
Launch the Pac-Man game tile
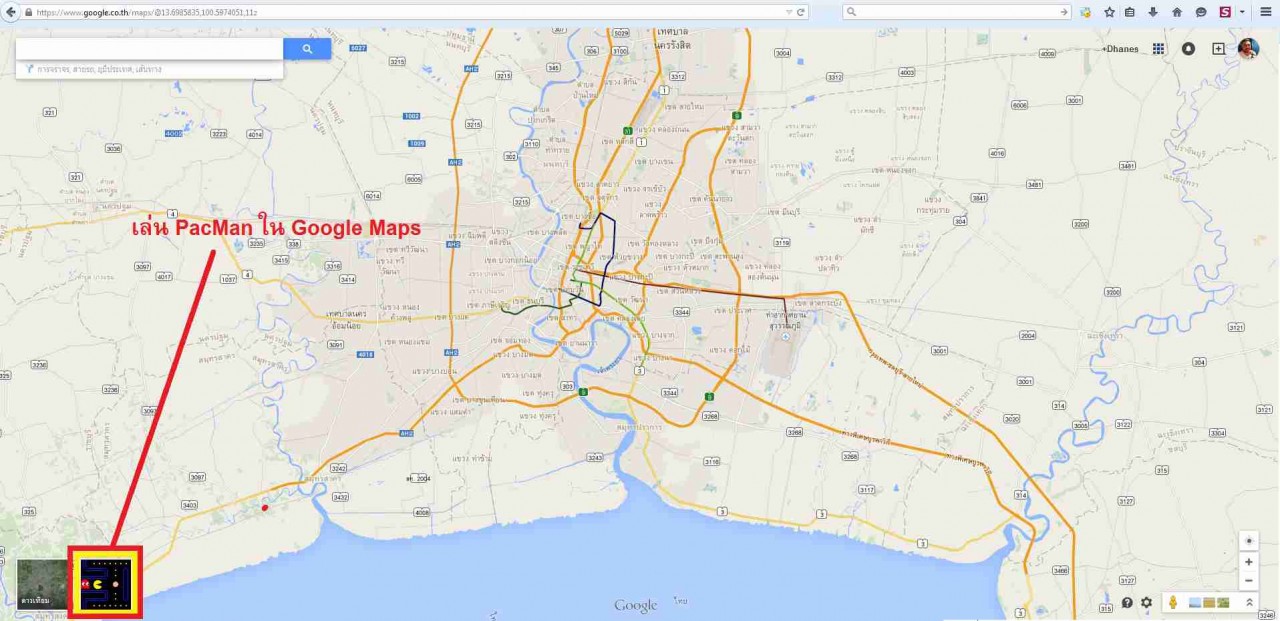coord(105,583)
